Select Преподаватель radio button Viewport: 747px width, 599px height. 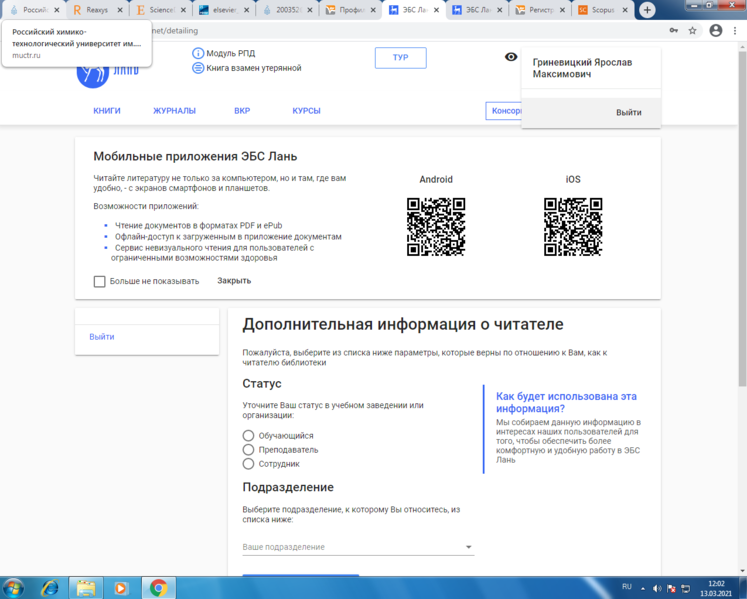[x=248, y=449]
